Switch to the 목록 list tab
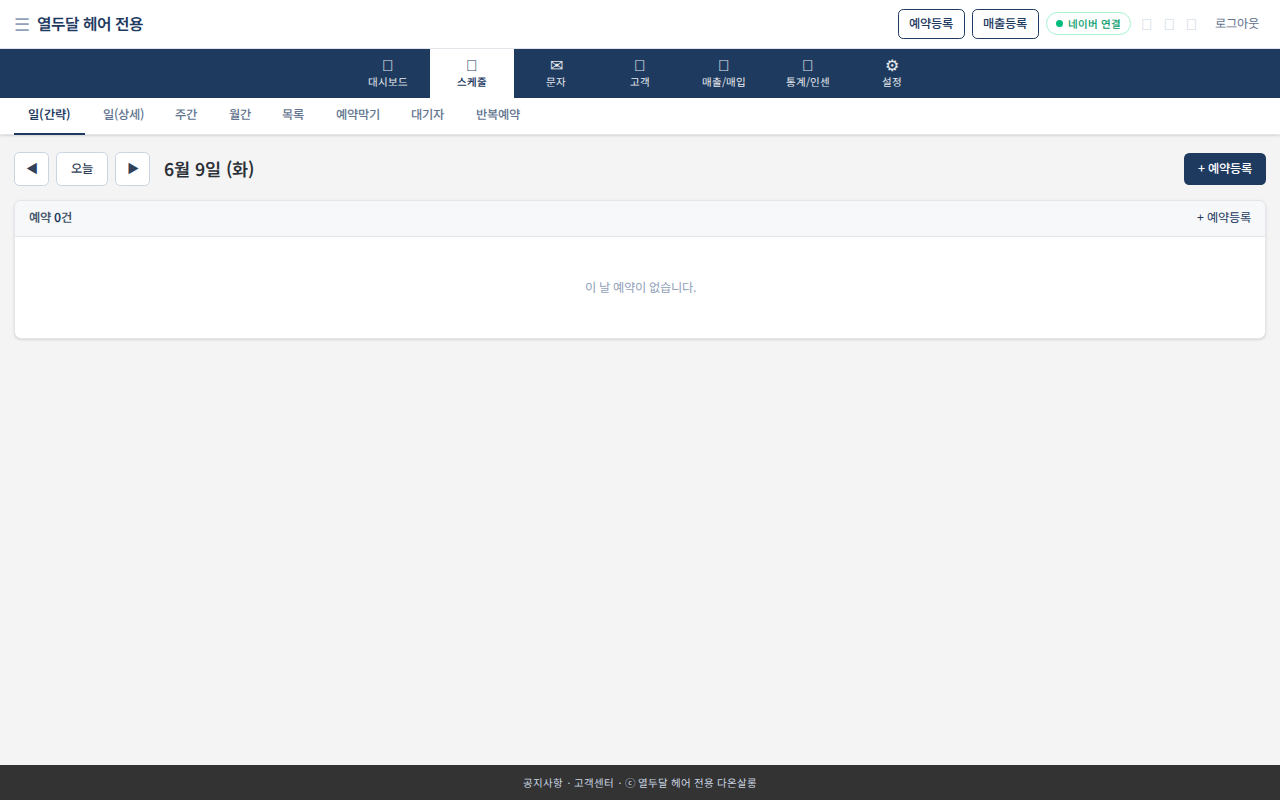 click(293, 115)
